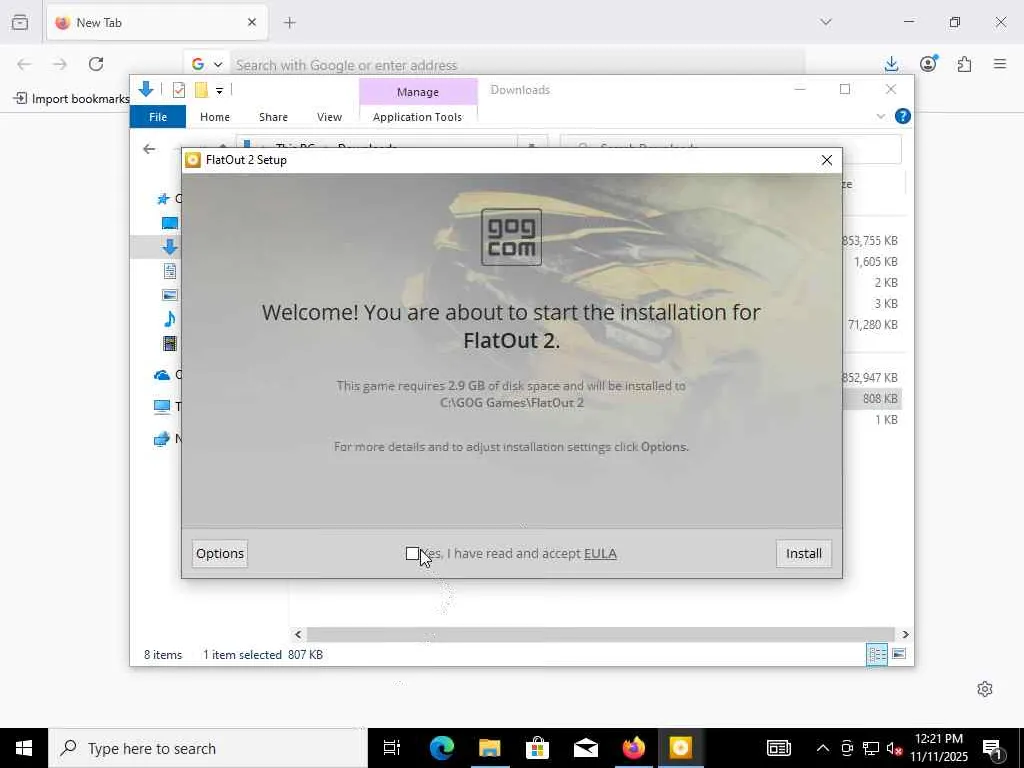This screenshot has width=1024, height=768.
Task: Select Downloads arrow in navigation pane
Action: [170, 247]
